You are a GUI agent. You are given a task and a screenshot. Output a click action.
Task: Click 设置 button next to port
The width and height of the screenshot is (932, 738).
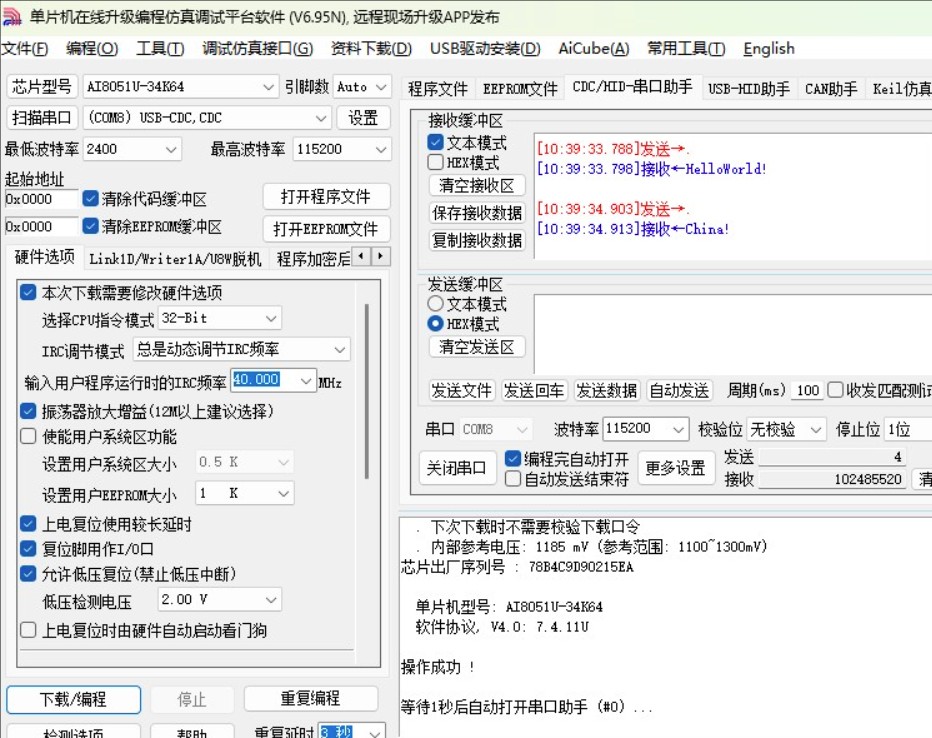(x=363, y=118)
